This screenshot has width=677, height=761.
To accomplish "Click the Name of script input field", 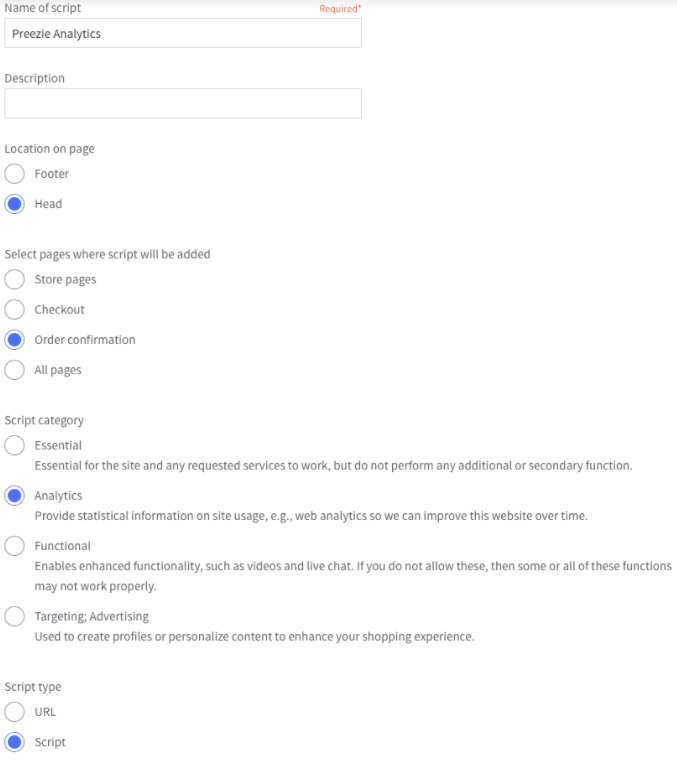I will pos(183,33).
